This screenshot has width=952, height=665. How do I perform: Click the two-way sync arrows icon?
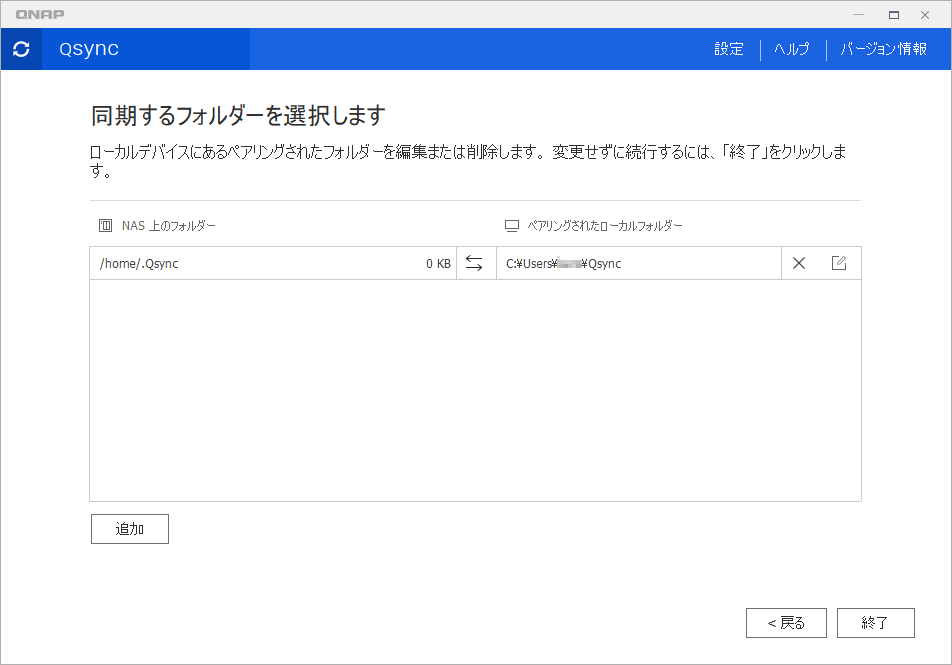tap(474, 263)
